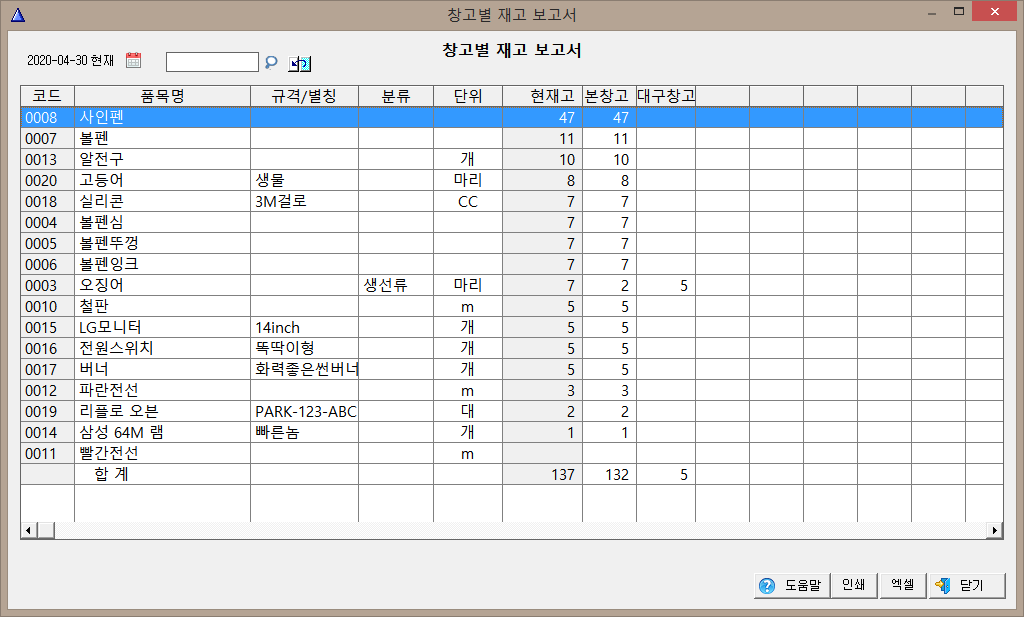
Task: Select the 버너 item cell
Action: 163,369
